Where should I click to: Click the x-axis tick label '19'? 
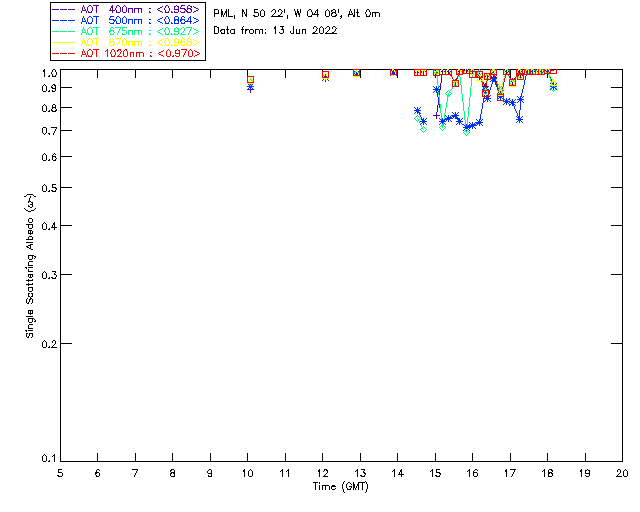pyautogui.click(x=585, y=473)
